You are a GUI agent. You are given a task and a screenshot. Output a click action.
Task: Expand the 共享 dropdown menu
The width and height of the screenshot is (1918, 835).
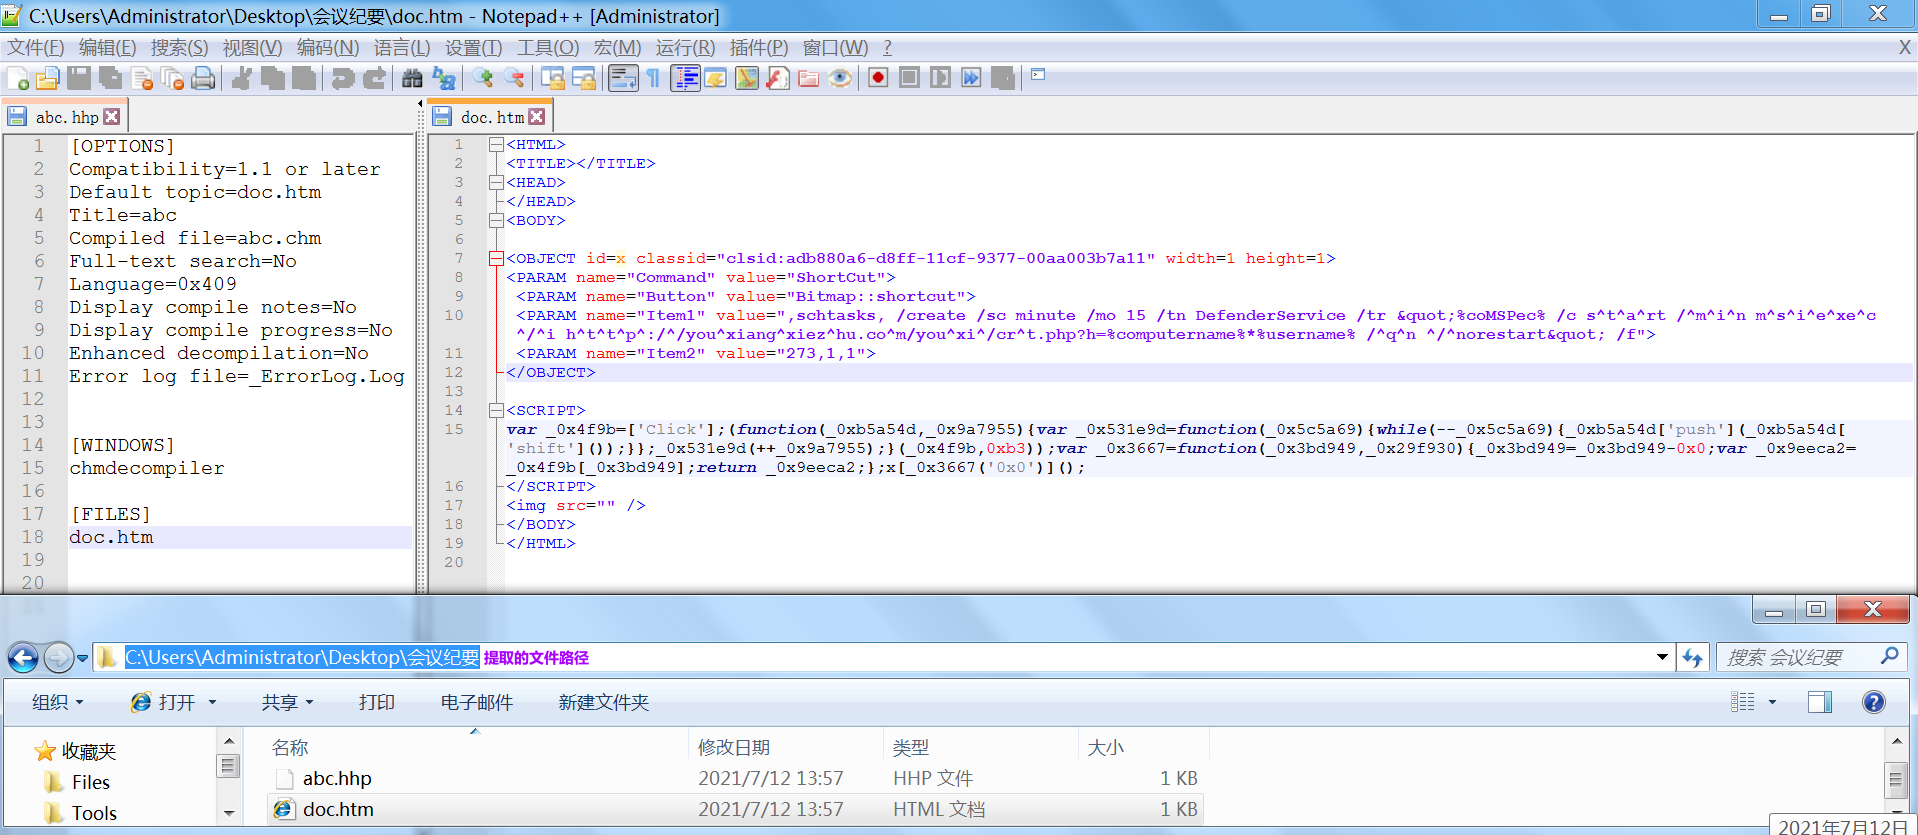(287, 702)
